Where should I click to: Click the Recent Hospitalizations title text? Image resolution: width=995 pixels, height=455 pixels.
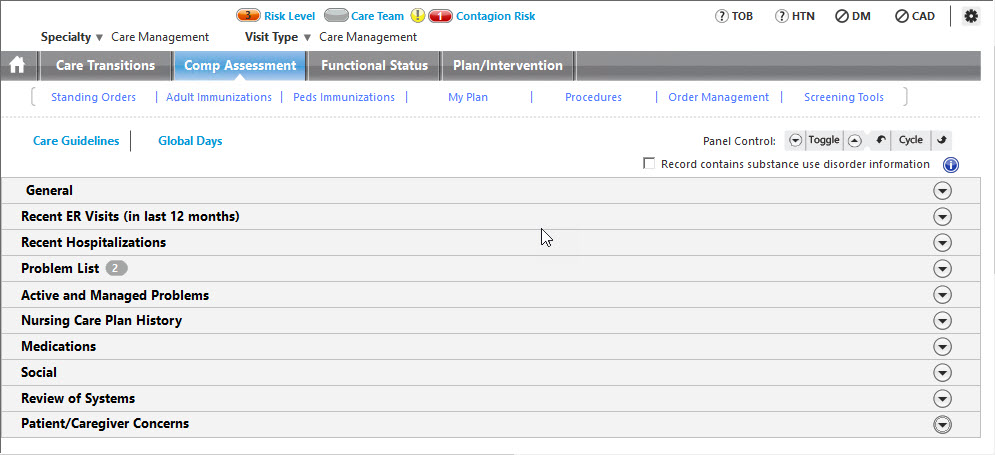coord(93,242)
